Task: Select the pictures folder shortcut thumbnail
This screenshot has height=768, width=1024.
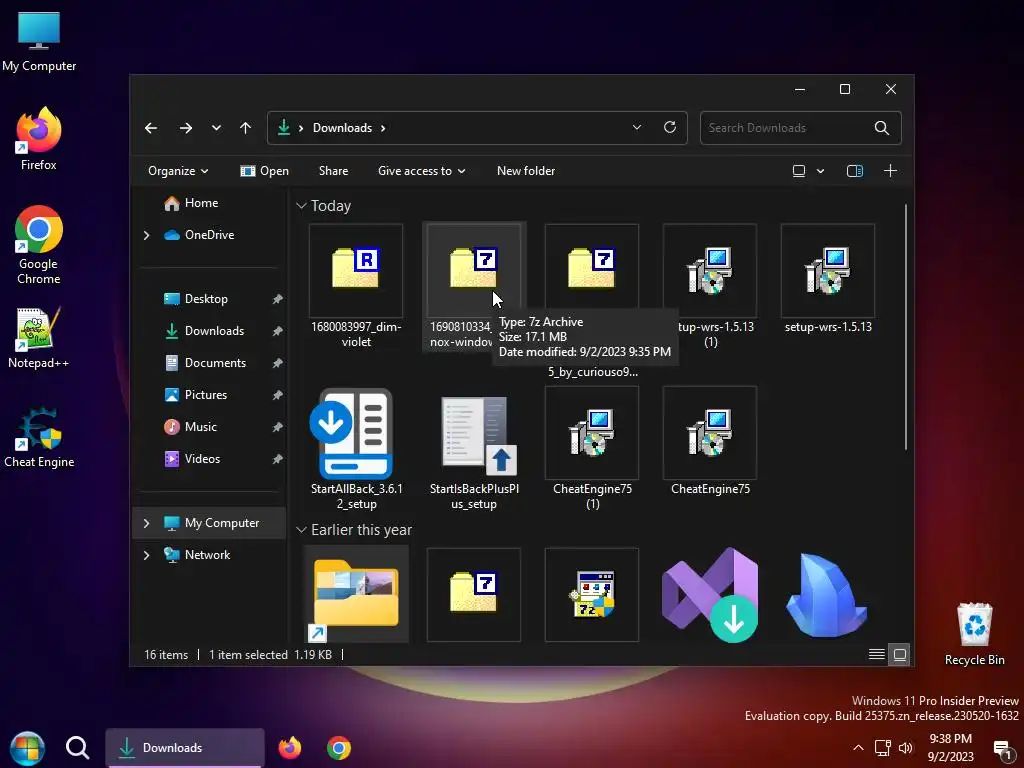Action: click(356, 594)
